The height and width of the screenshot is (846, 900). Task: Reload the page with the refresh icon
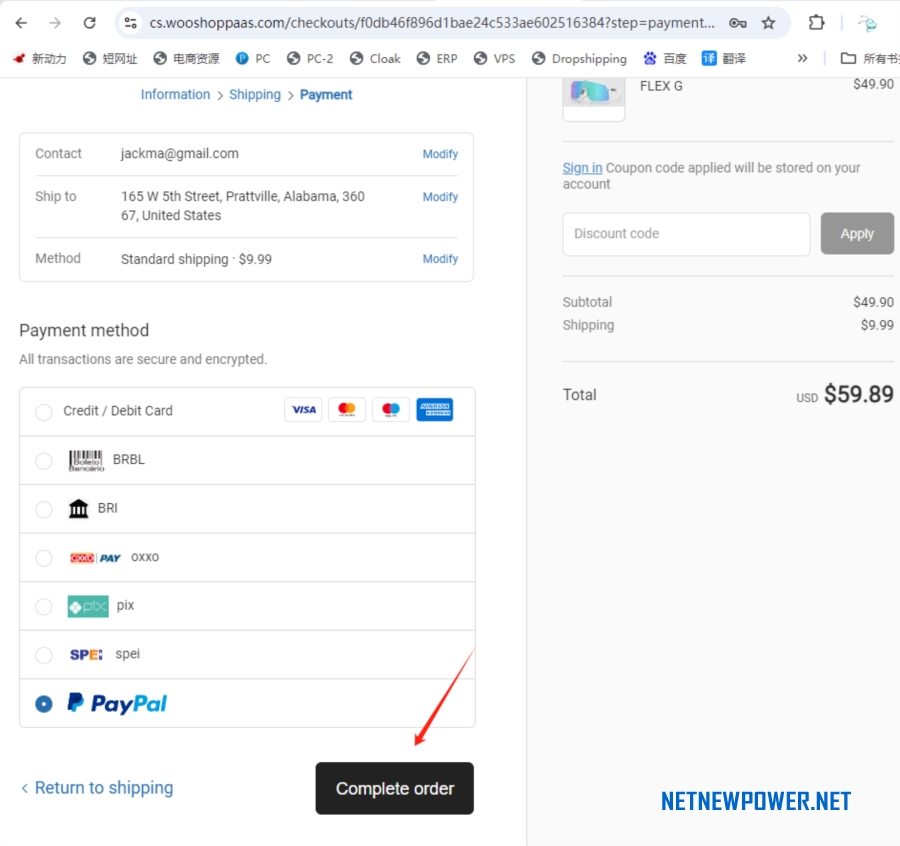[90, 23]
